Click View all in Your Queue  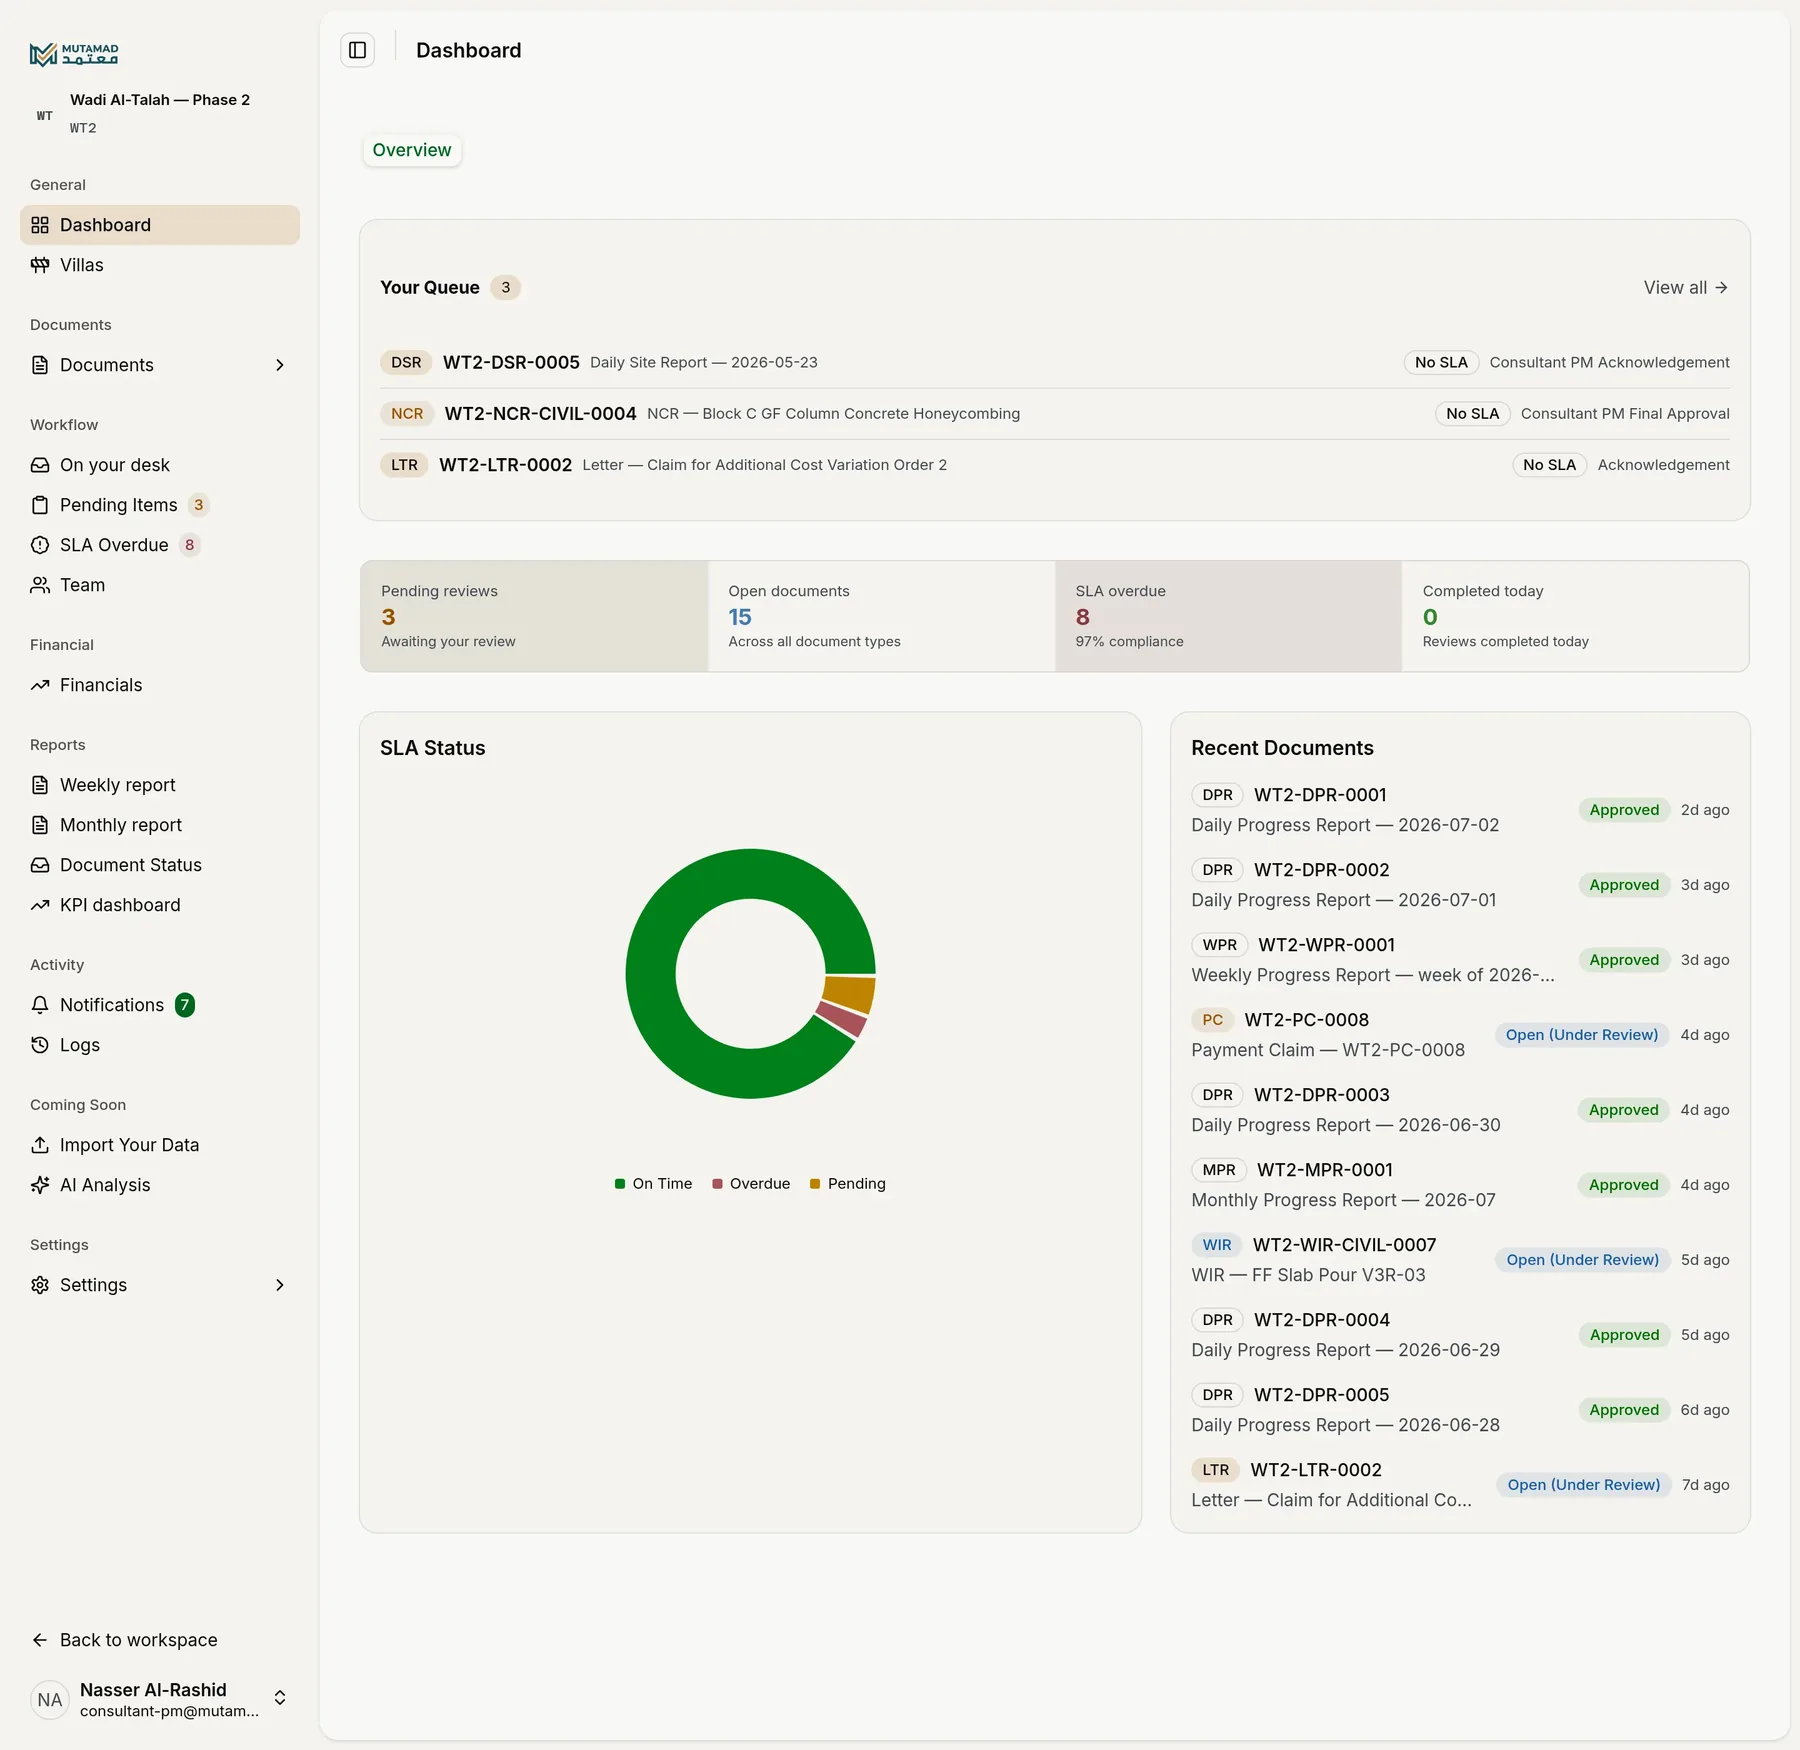pyautogui.click(x=1686, y=288)
